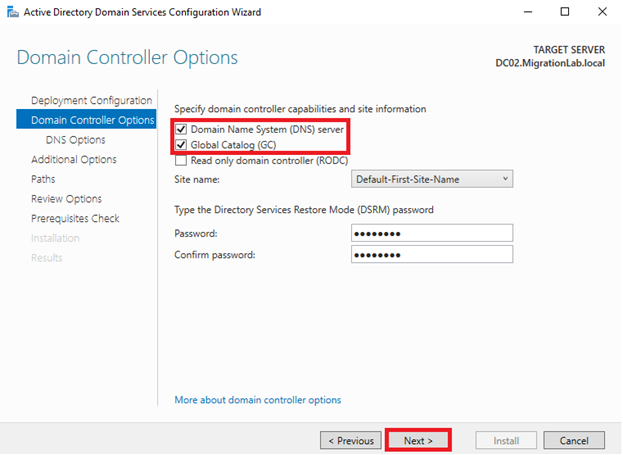Go to Review Options step
Viewport: 623px width, 455px height.
coord(66,199)
